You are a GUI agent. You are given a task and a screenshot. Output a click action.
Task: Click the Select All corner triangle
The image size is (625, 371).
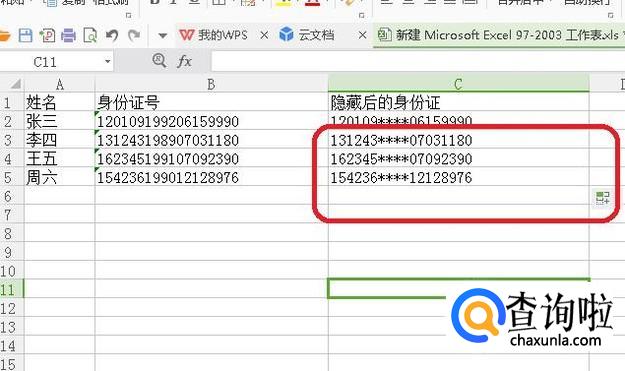pyautogui.click(x=14, y=84)
